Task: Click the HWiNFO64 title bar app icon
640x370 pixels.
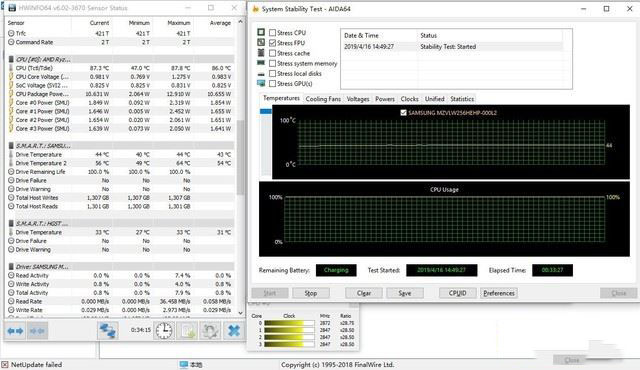Action: tap(12, 8)
